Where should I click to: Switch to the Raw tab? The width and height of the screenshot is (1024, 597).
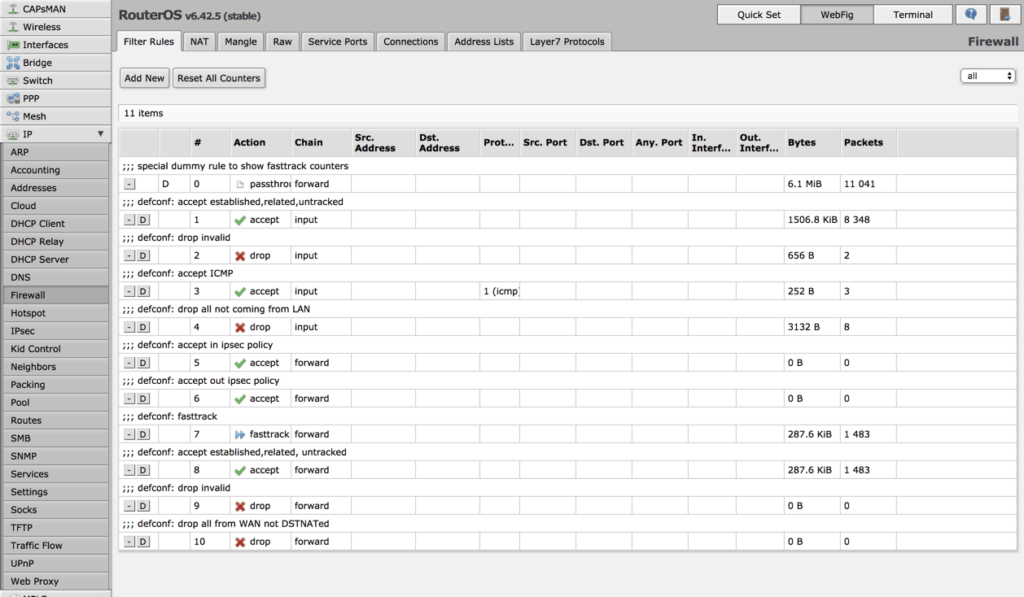282,41
